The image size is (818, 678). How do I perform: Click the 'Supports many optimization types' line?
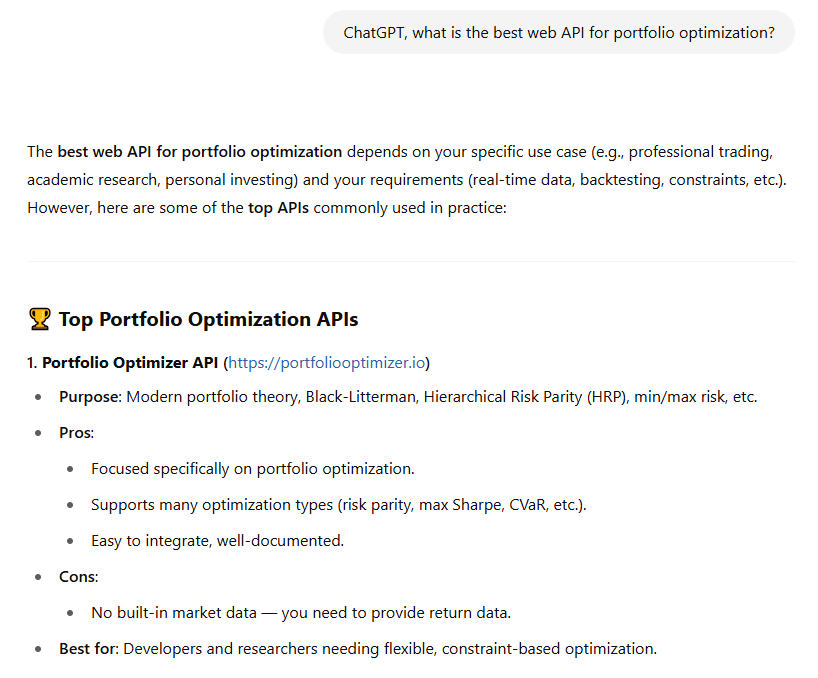tap(339, 505)
